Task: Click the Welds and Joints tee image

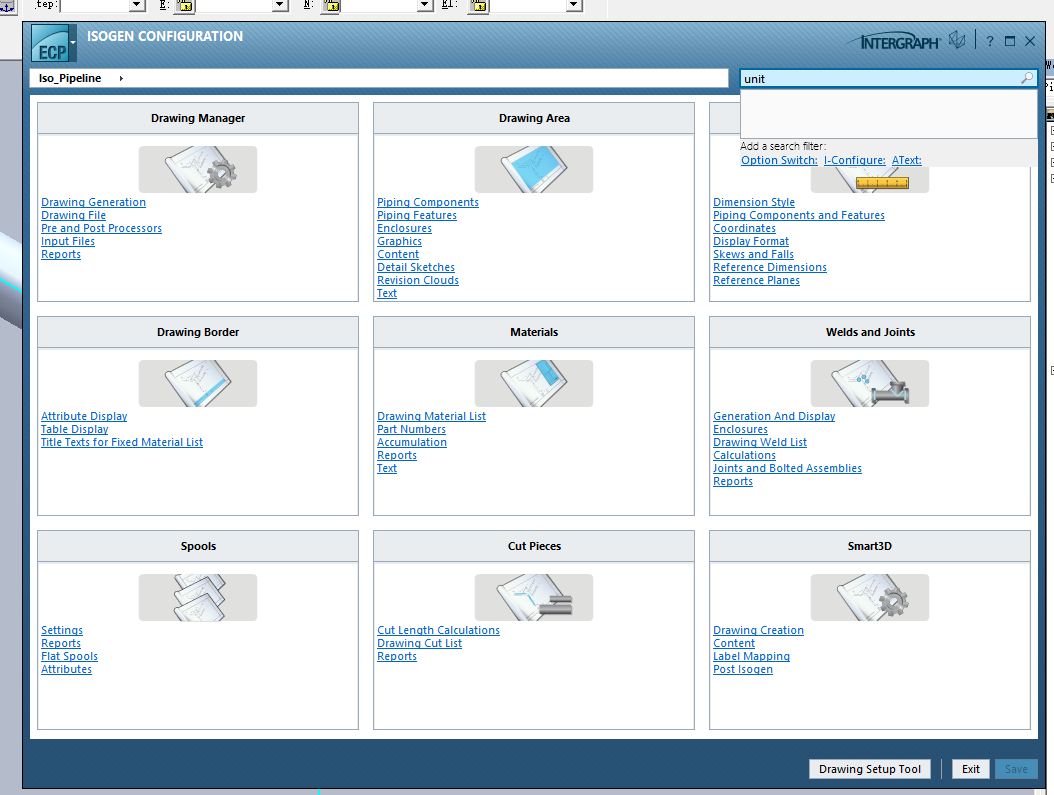Action: (869, 383)
